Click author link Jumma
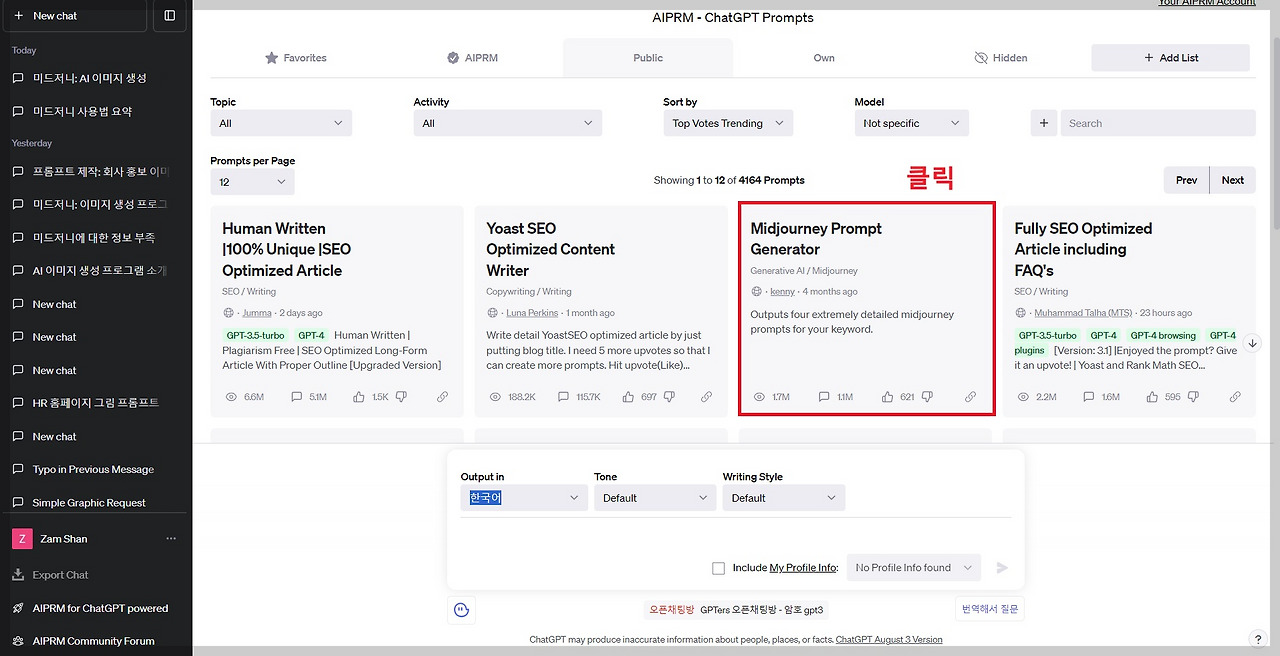Viewport: 1280px width, 656px height. 257,313
